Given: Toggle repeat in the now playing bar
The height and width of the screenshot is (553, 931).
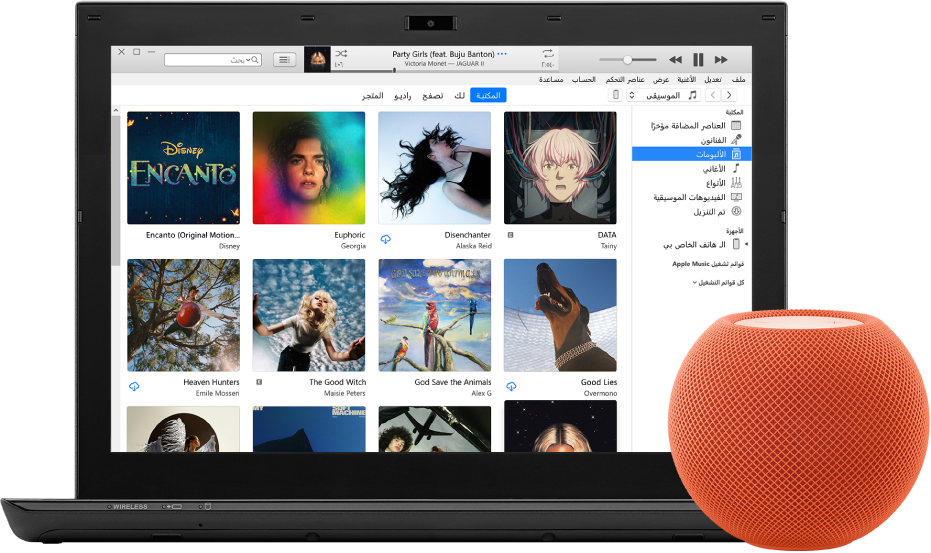Looking at the screenshot, I should click(x=547, y=53).
